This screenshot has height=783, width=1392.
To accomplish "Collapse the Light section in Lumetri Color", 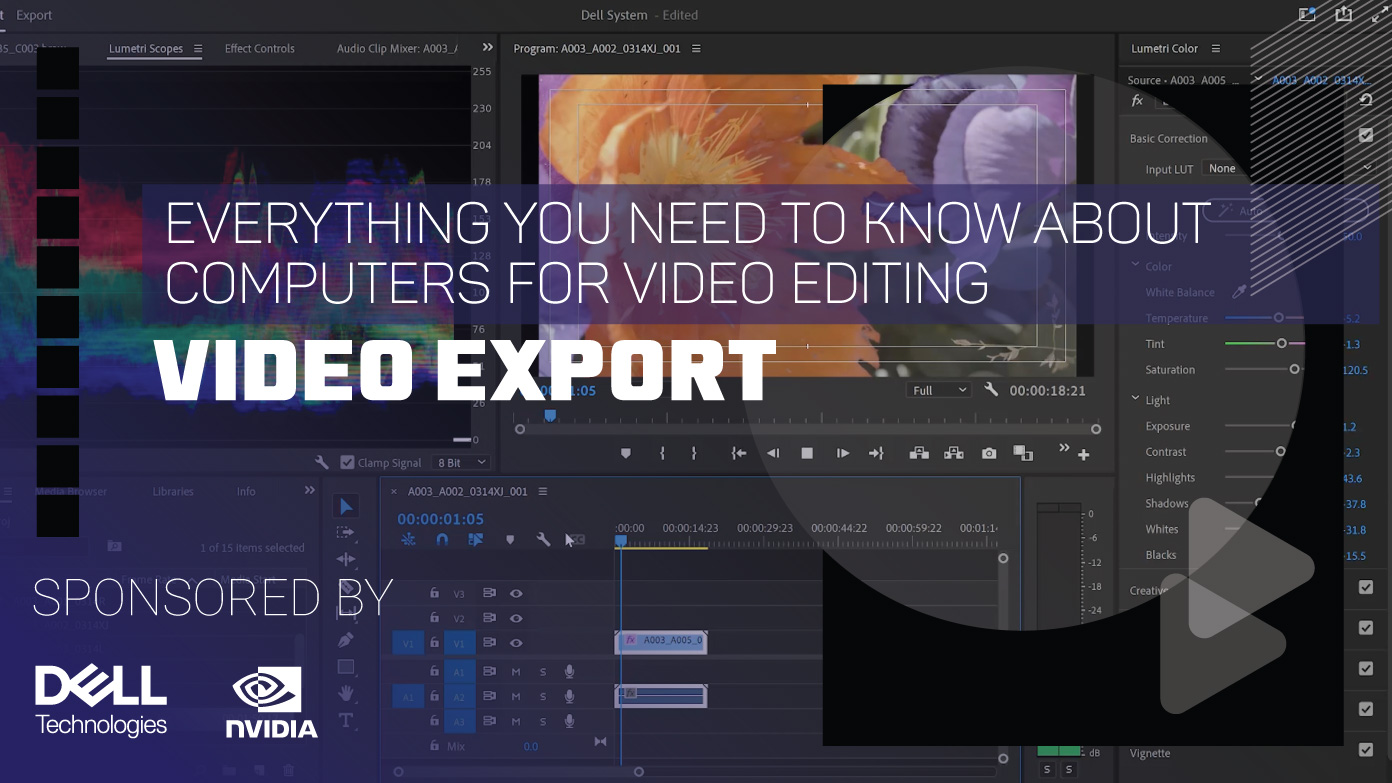I will click(1134, 399).
